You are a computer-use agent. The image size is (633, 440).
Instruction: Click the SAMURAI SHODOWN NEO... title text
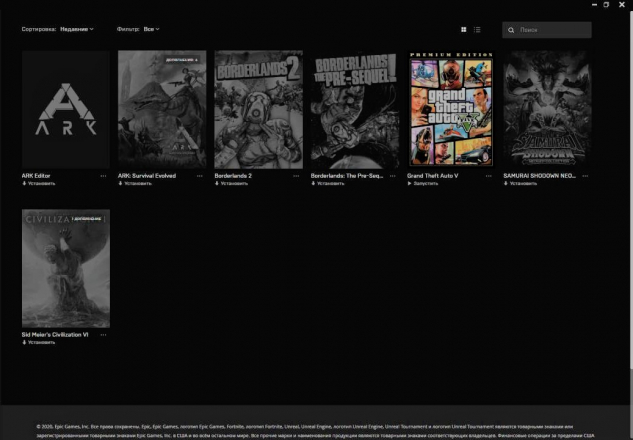point(539,176)
